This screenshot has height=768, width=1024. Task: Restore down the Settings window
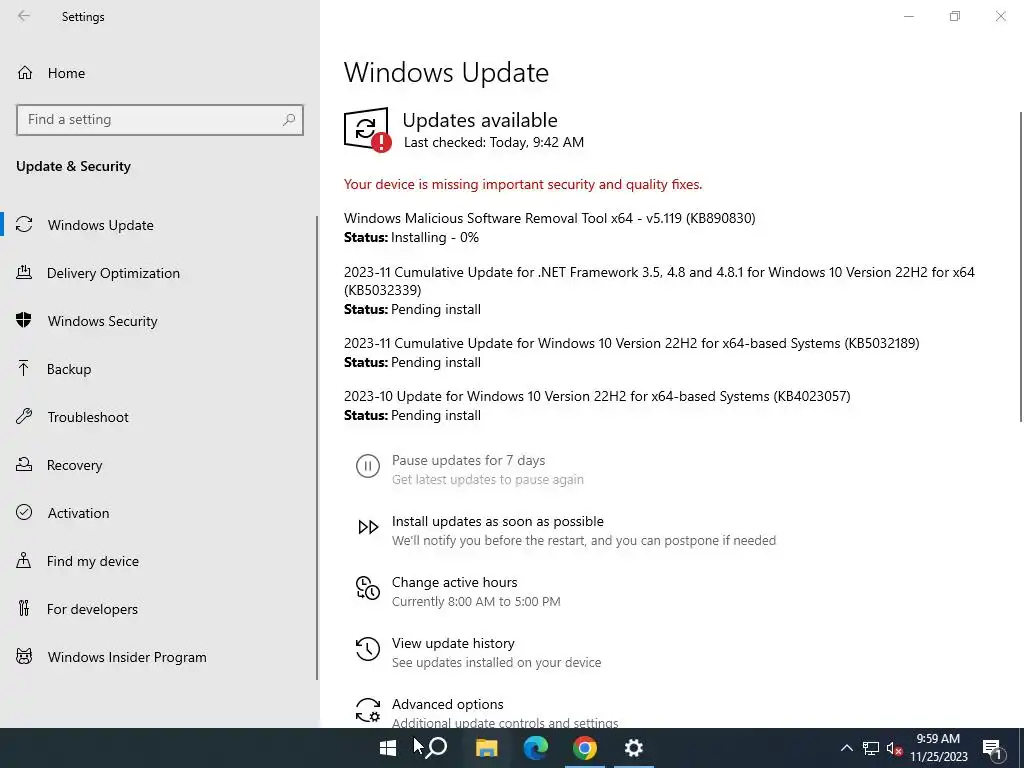(x=955, y=16)
